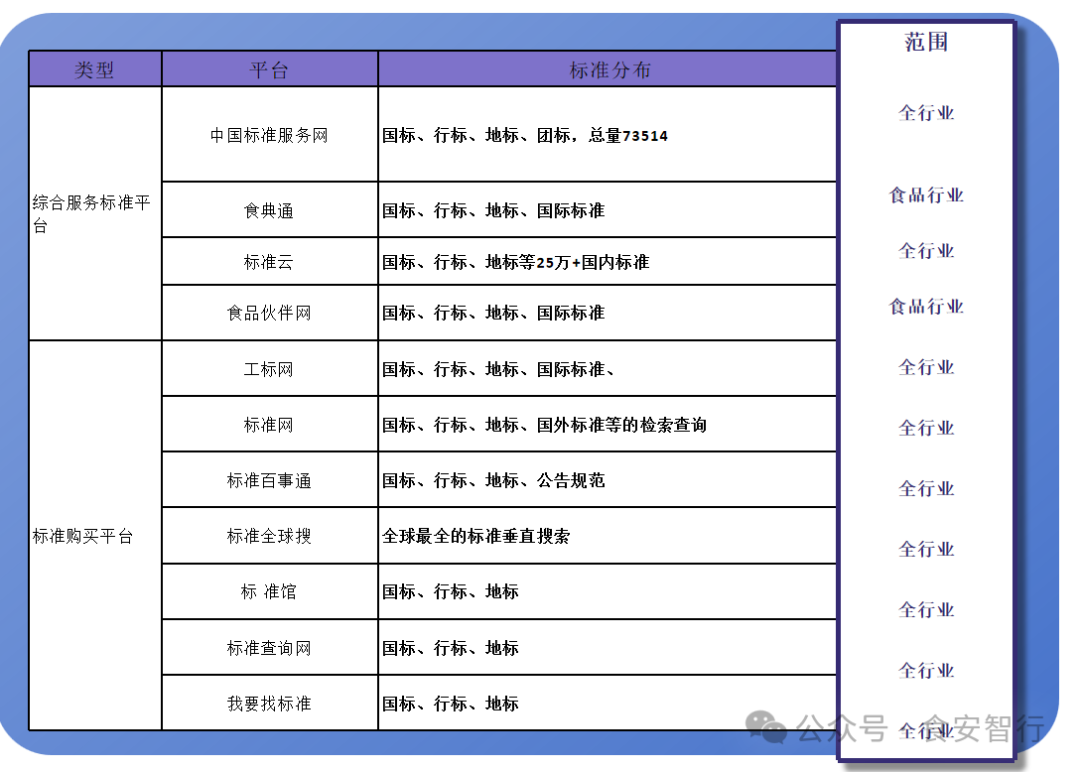Select 全行业 beside the 标准网 row

(926, 428)
